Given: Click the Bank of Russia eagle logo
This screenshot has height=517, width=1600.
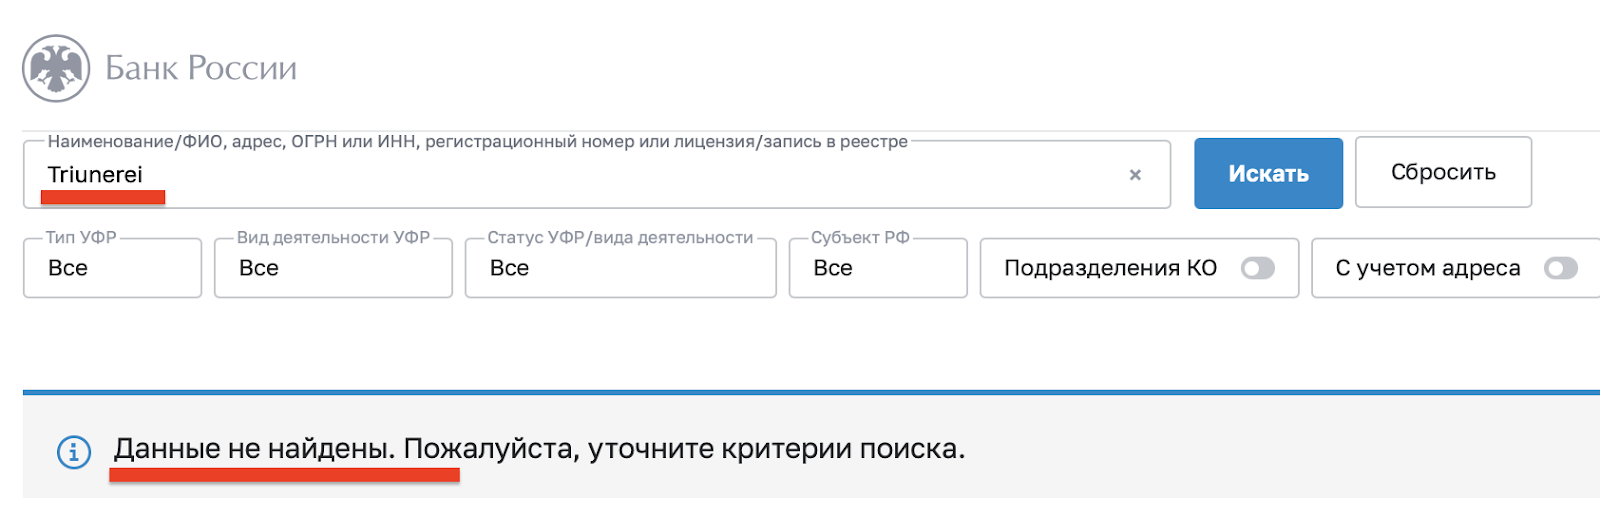Looking at the screenshot, I should 56,68.
